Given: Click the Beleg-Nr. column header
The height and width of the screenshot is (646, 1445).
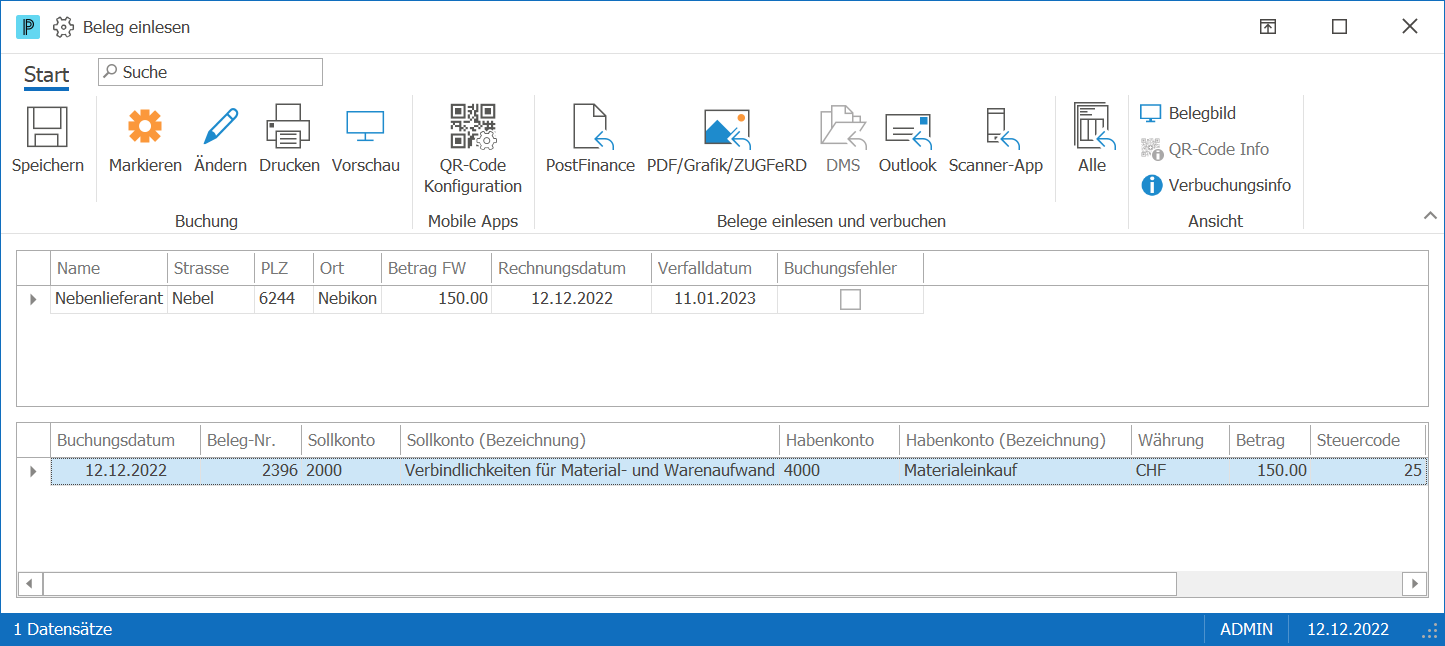Looking at the screenshot, I should click(251, 440).
